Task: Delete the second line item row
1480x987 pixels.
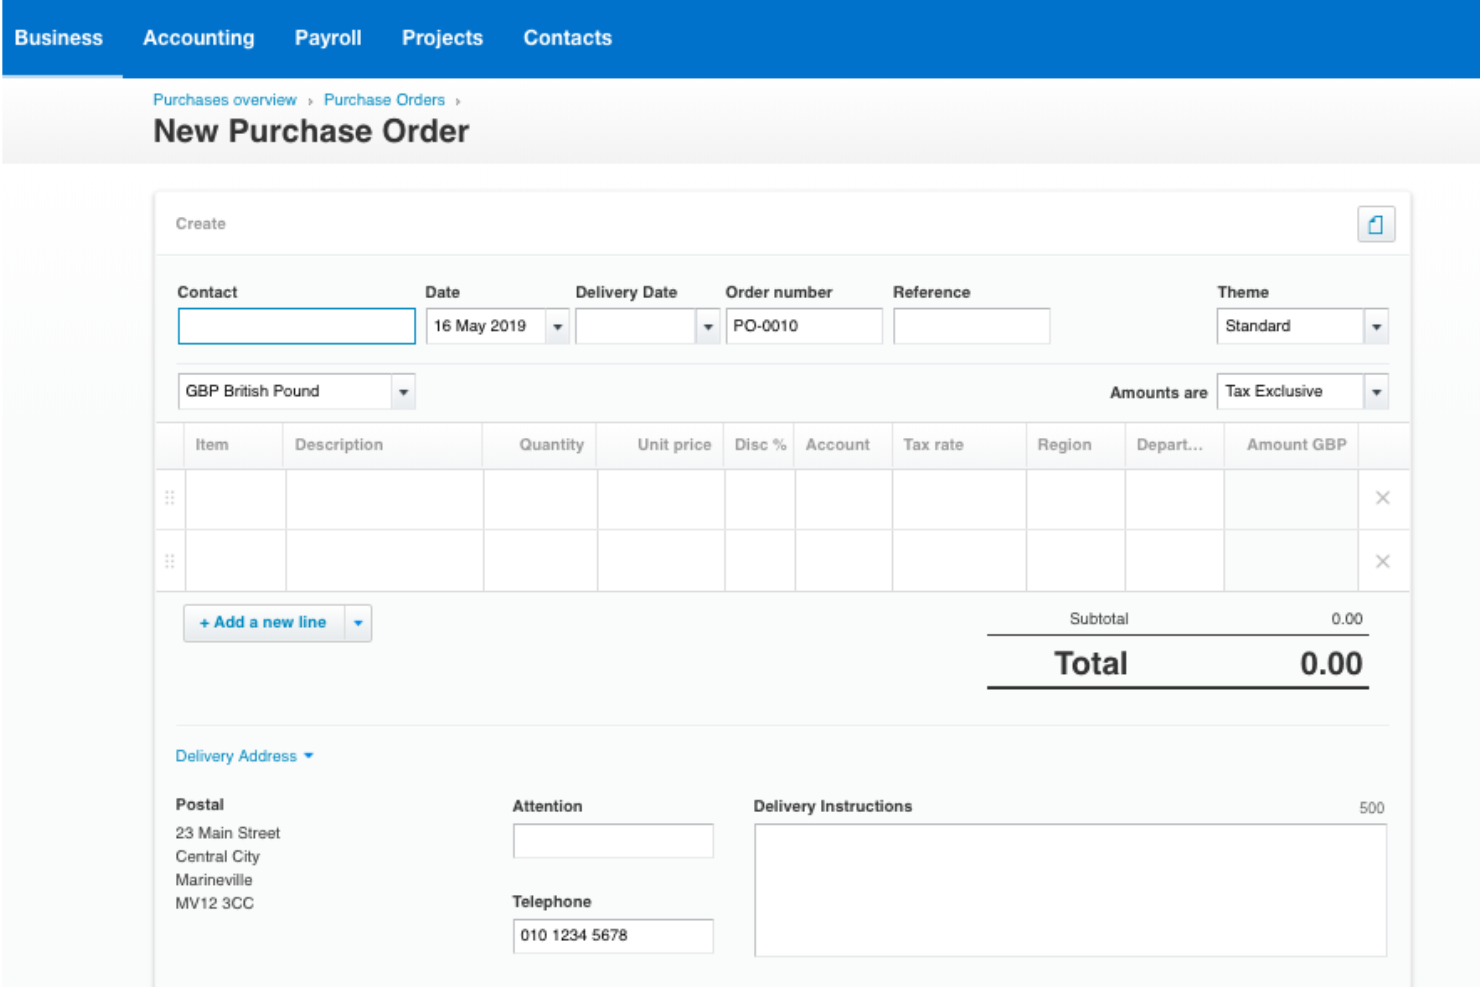Action: (1383, 562)
